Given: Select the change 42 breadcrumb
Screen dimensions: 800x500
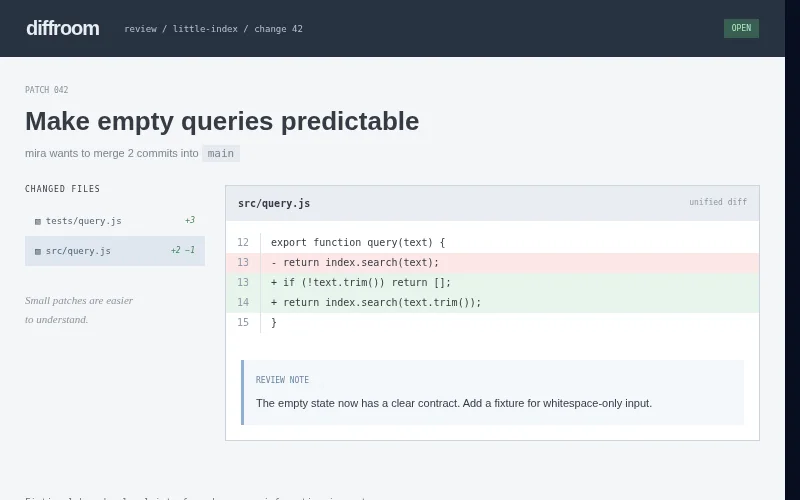Looking at the screenshot, I should tap(279, 29).
